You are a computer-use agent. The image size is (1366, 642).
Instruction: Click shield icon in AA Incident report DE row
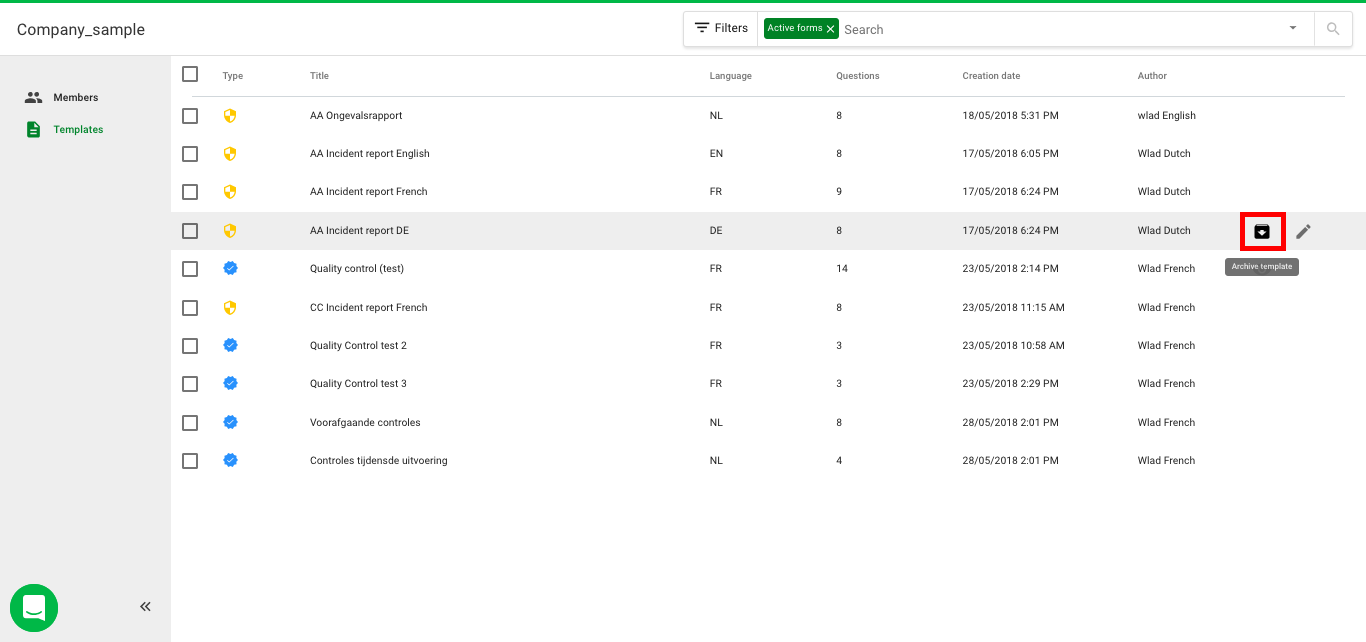(230, 231)
